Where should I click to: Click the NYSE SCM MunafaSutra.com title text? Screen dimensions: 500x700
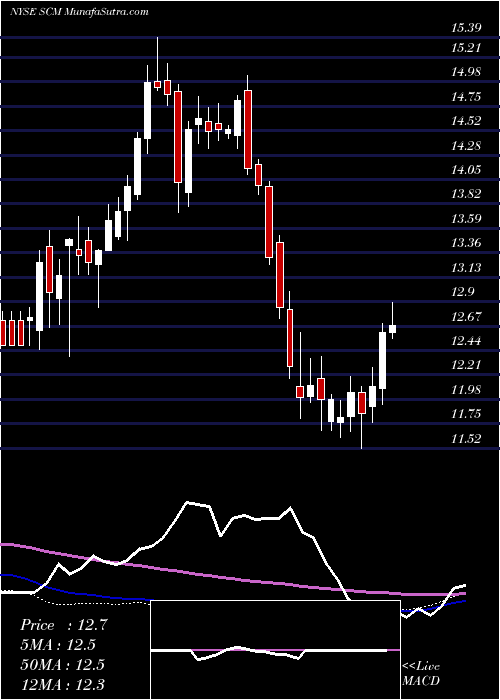79,12
